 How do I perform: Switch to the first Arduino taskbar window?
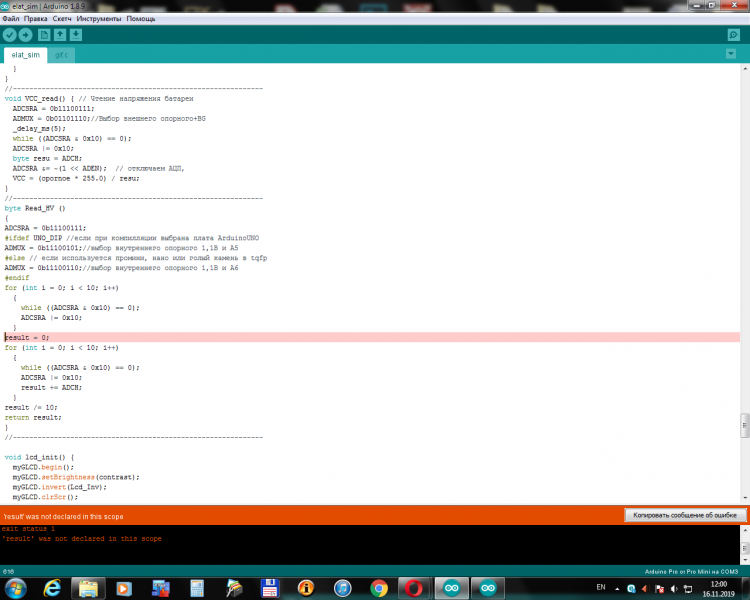pos(452,588)
